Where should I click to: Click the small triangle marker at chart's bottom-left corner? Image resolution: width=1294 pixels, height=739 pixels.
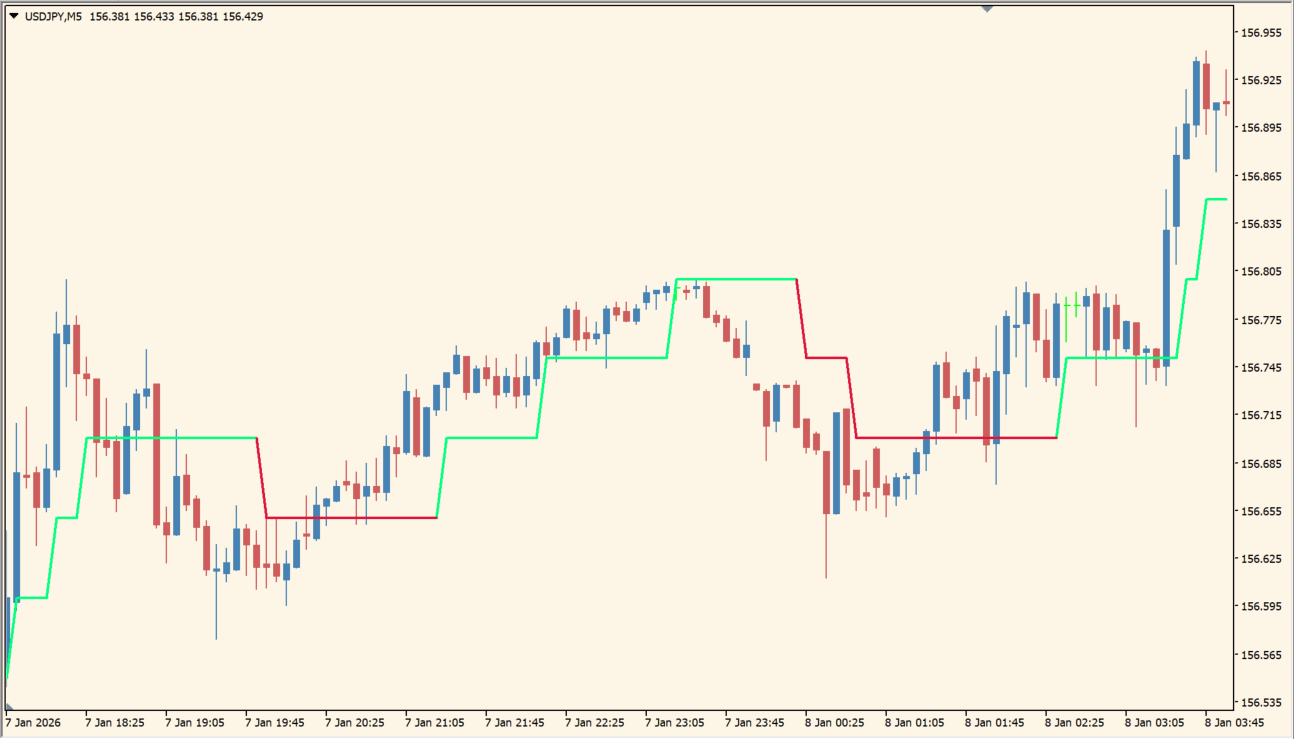(x=9, y=706)
